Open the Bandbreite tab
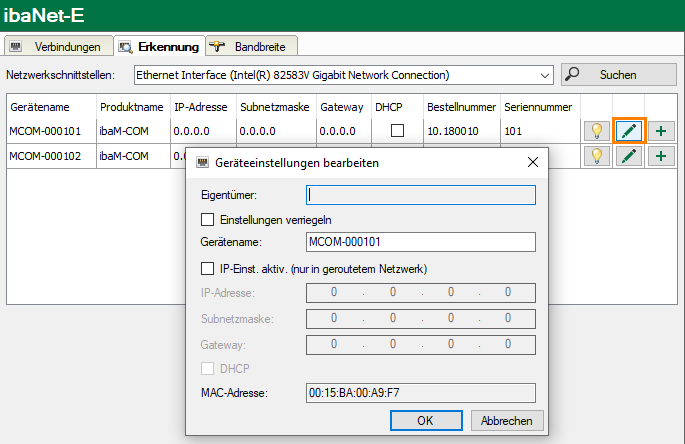The width and height of the screenshot is (685, 444). (253, 47)
